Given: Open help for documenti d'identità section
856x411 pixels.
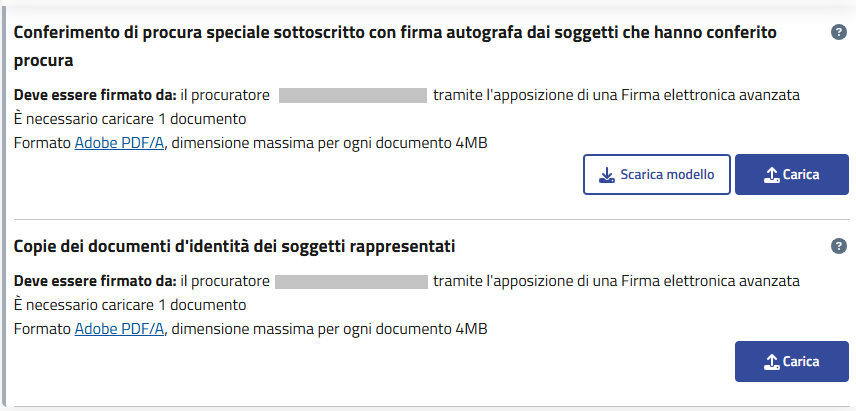Looking at the screenshot, I should tap(839, 246).
